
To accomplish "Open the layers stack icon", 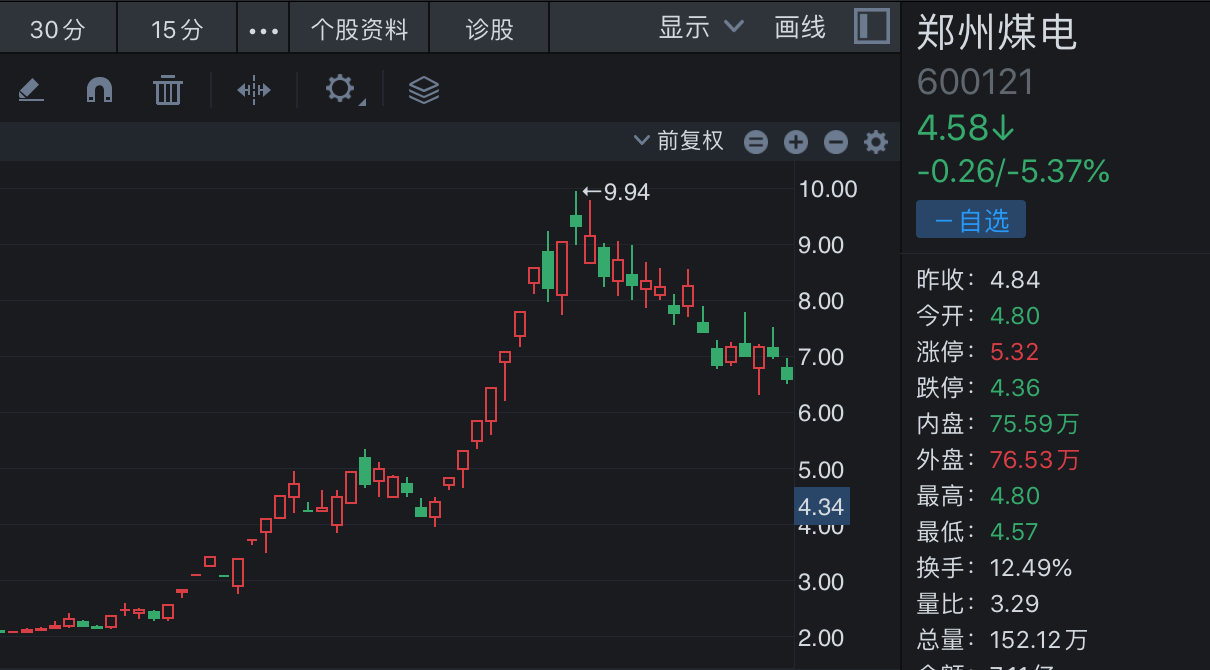I will (x=424, y=91).
